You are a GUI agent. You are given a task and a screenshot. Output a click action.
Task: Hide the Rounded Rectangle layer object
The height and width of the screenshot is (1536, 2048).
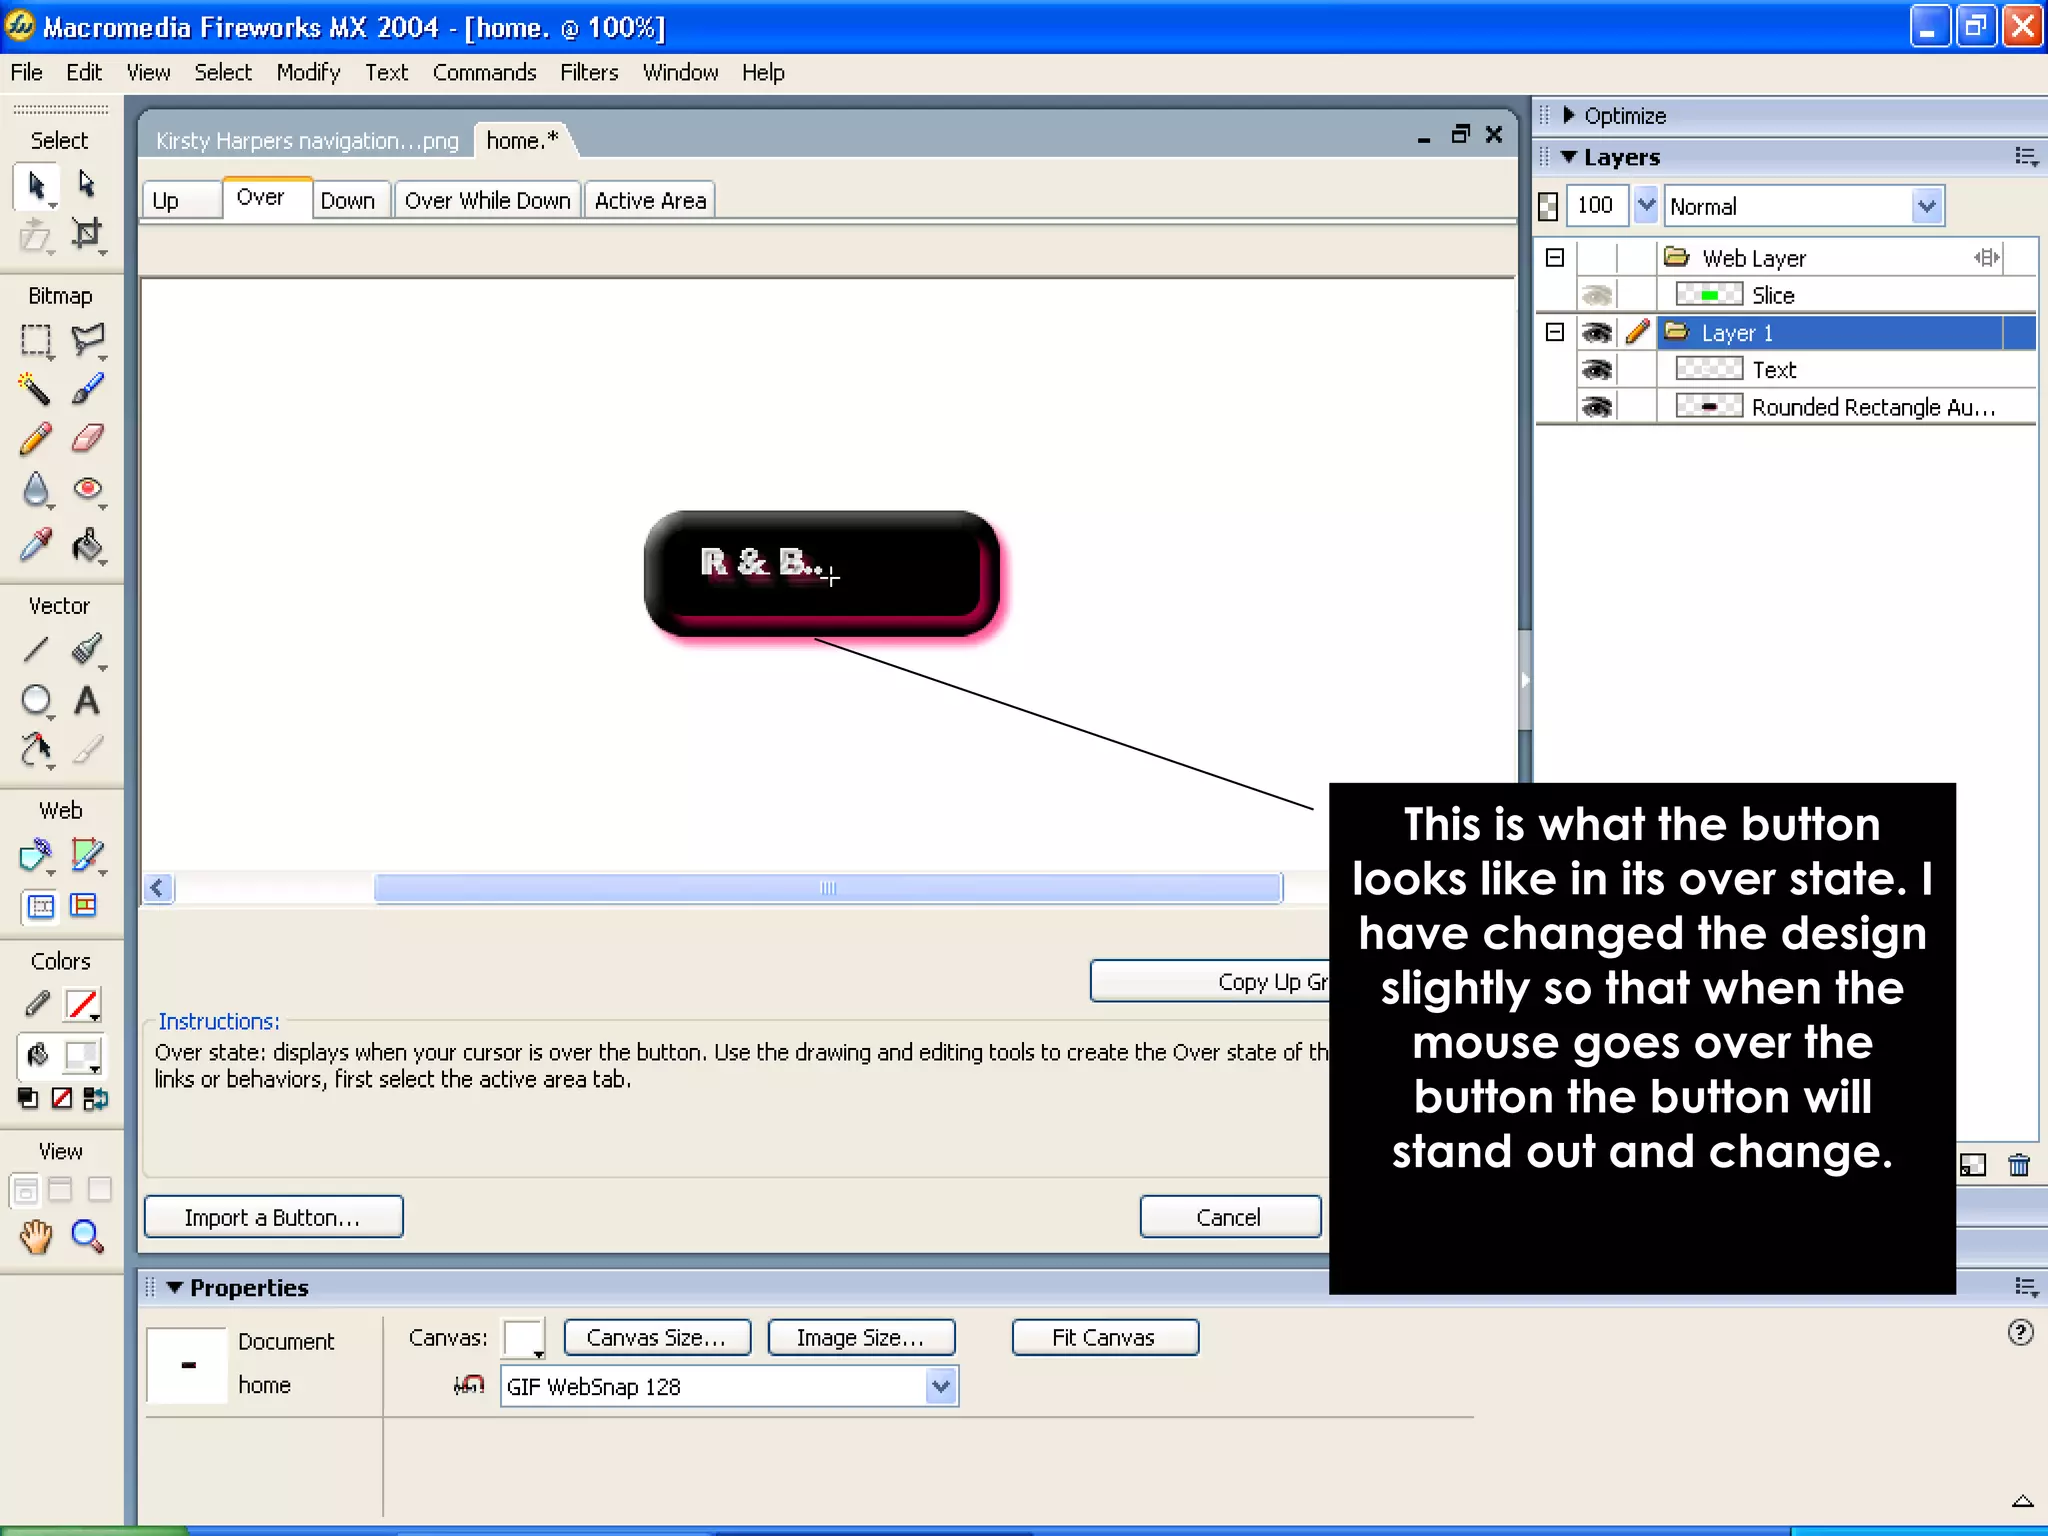point(1597,407)
